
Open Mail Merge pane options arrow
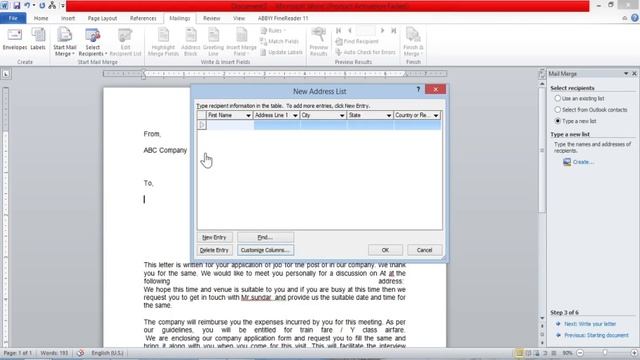point(626,73)
